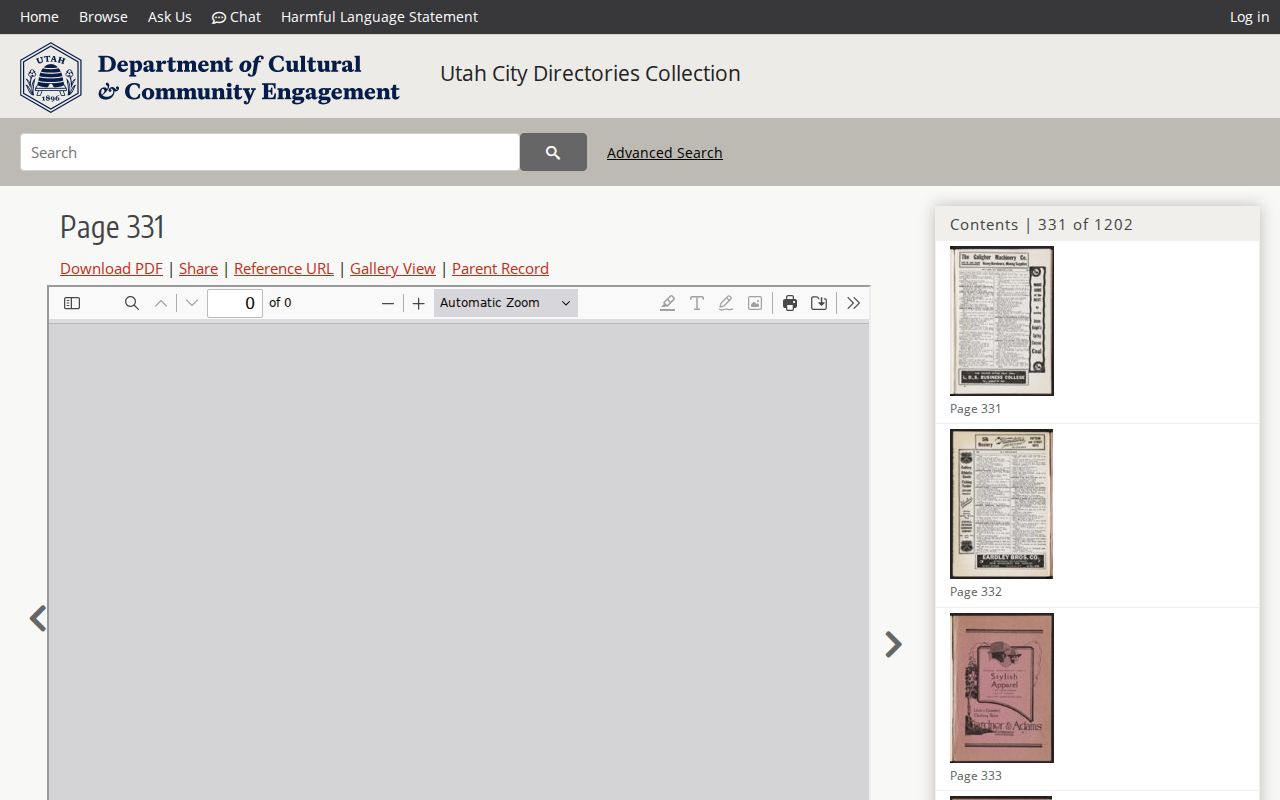Click the PDF page number field
1280x800 pixels.
click(235, 303)
